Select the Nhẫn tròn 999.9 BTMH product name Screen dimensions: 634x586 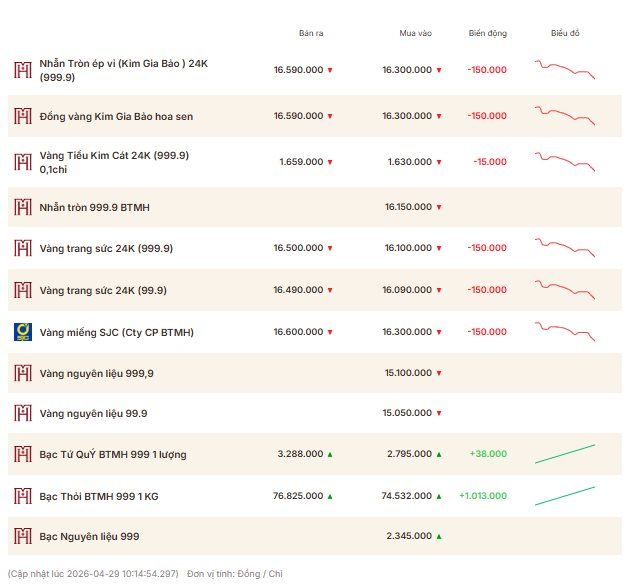(94, 207)
